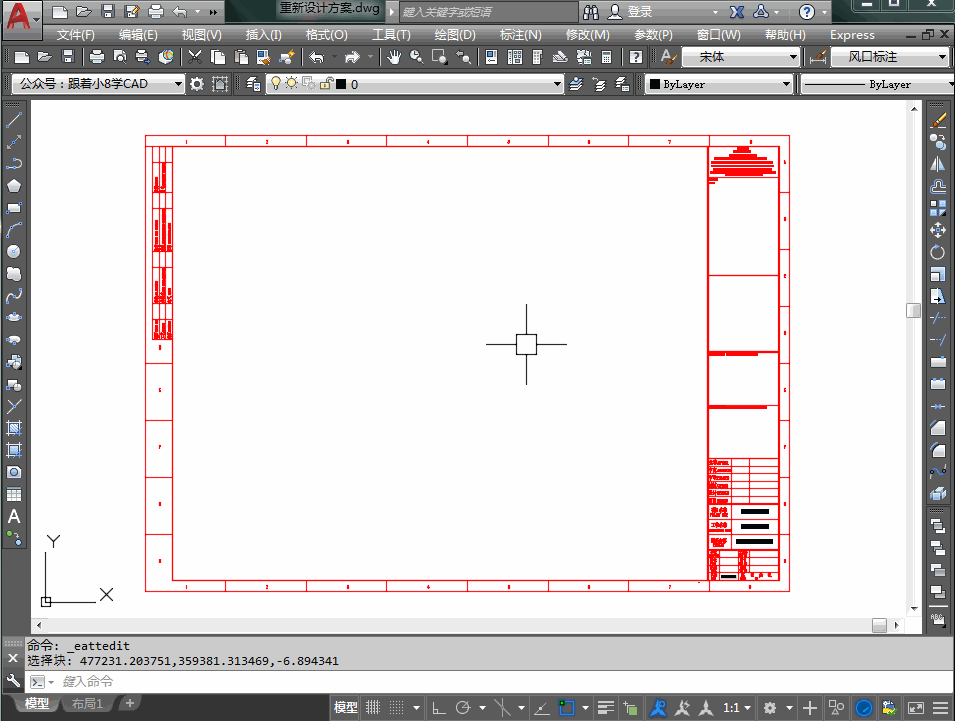
Task: Open the 文件(F) menu
Action: pyautogui.click(x=76, y=35)
